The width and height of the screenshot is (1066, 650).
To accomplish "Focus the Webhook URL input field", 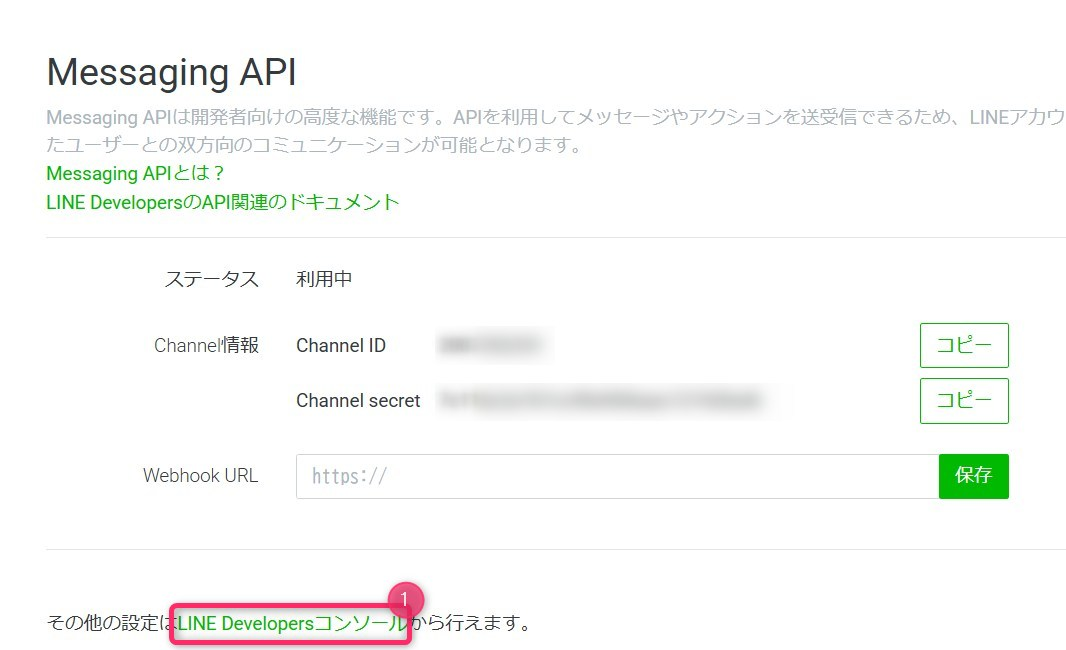I will coord(617,476).
